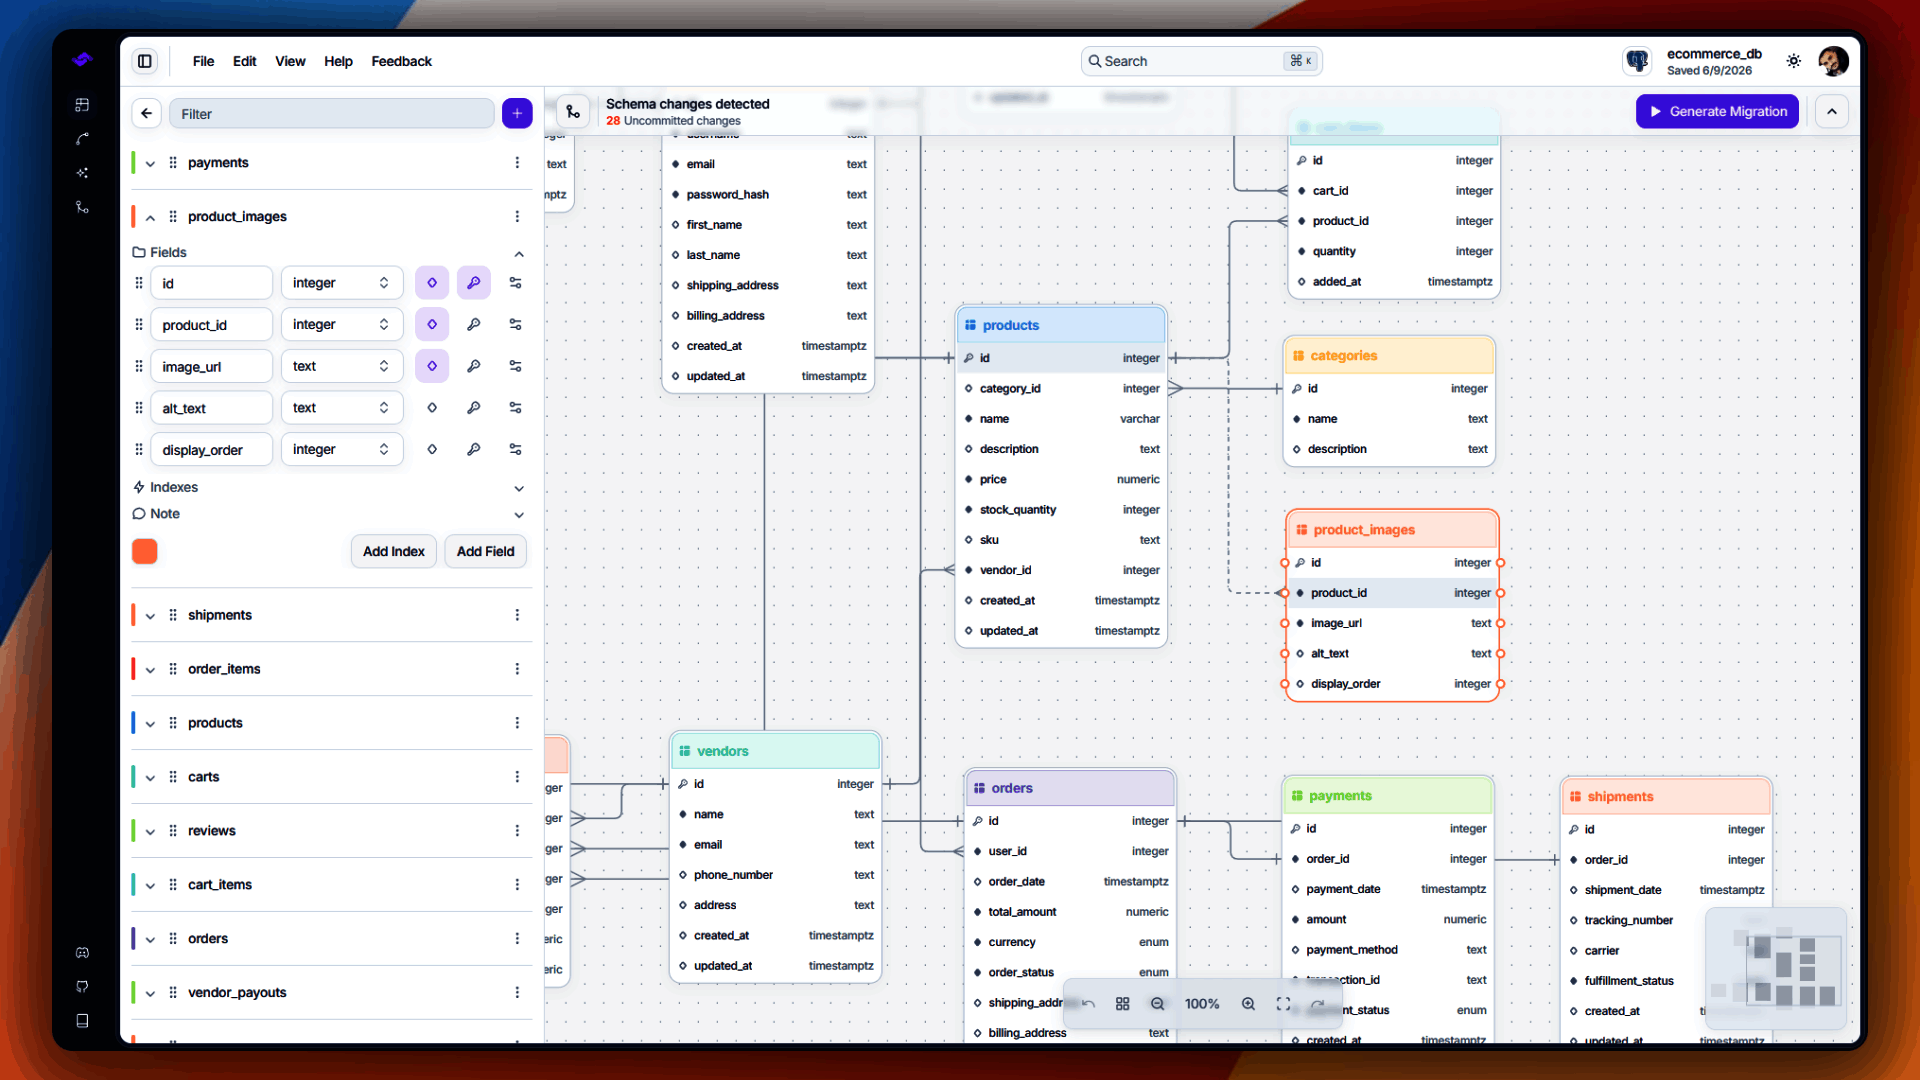
Task: Open the File menu
Action: (203, 61)
